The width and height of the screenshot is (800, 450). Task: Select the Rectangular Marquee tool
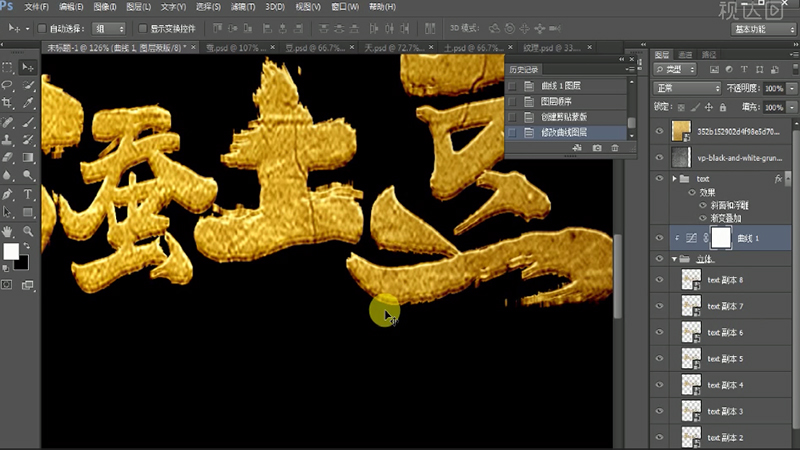pyautogui.click(x=8, y=67)
